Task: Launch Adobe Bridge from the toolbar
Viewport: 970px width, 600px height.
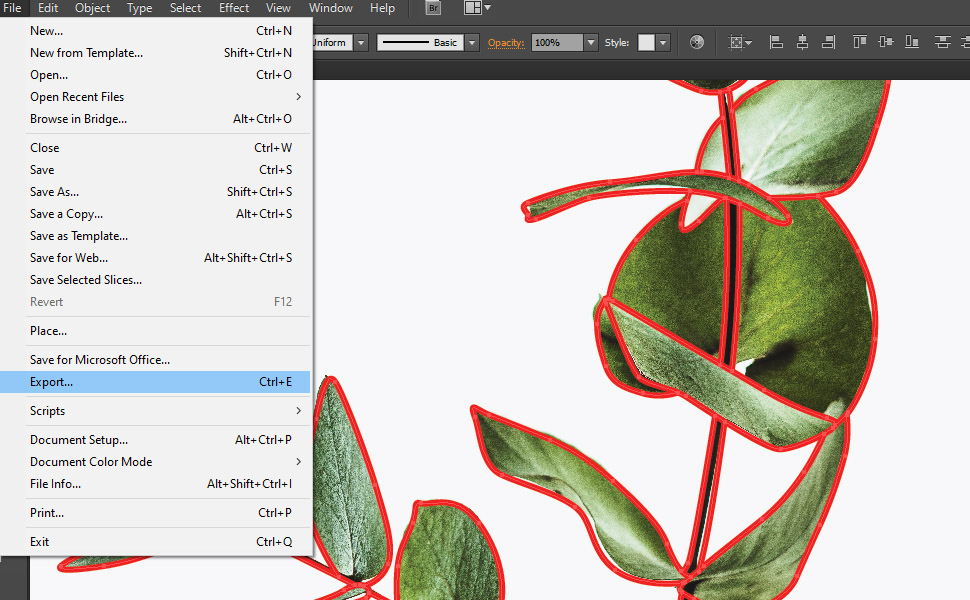Action: (432, 8)
